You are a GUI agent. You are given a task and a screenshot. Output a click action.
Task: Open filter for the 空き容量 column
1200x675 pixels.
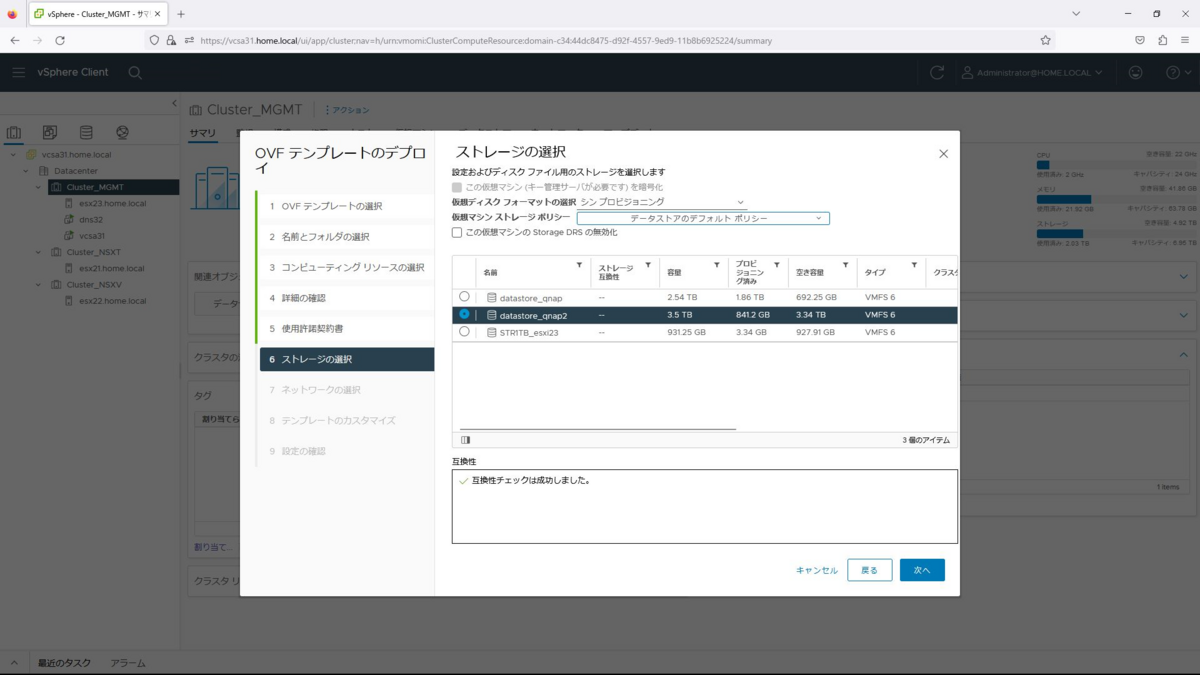tap(845, 265)
